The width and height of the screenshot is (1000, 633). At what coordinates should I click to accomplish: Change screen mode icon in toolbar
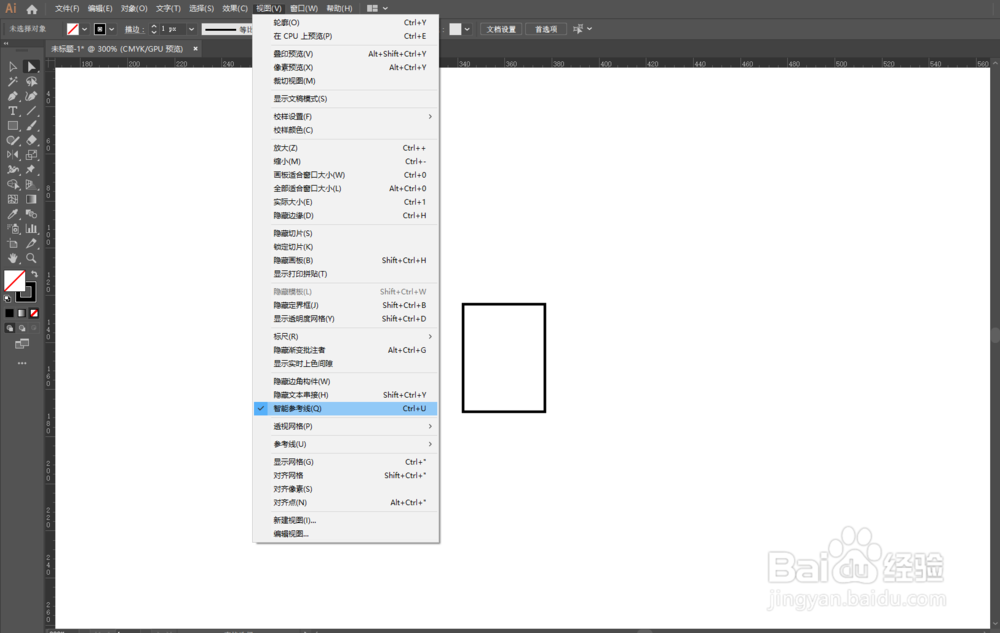[x=22, y=344]
